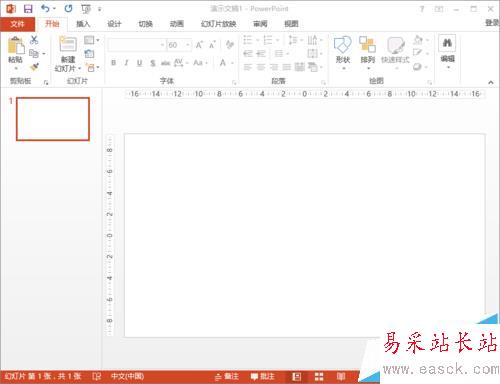Click Notes (备注) button in status bar

click(x=227, y=377)
